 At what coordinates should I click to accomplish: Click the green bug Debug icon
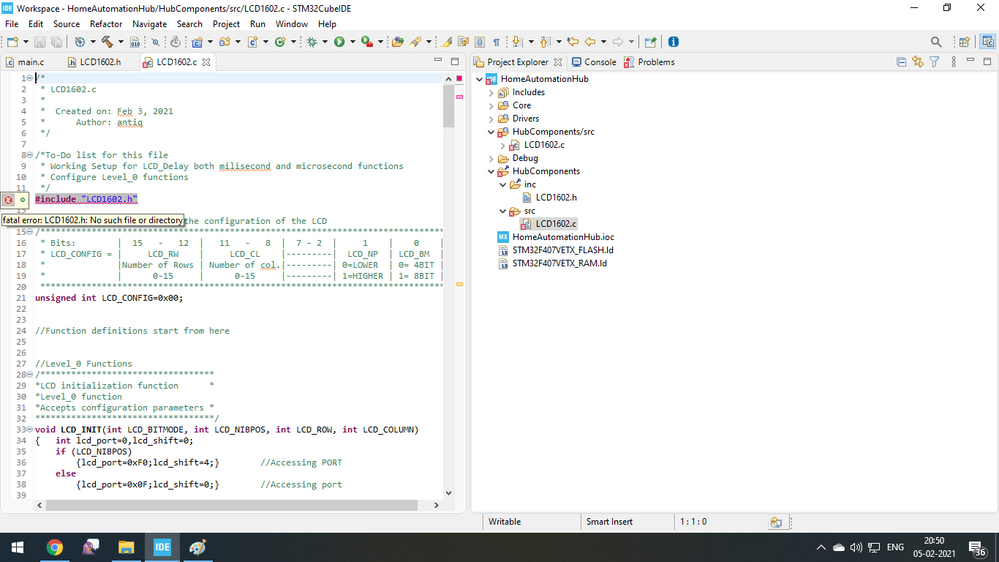pos(312,42)
